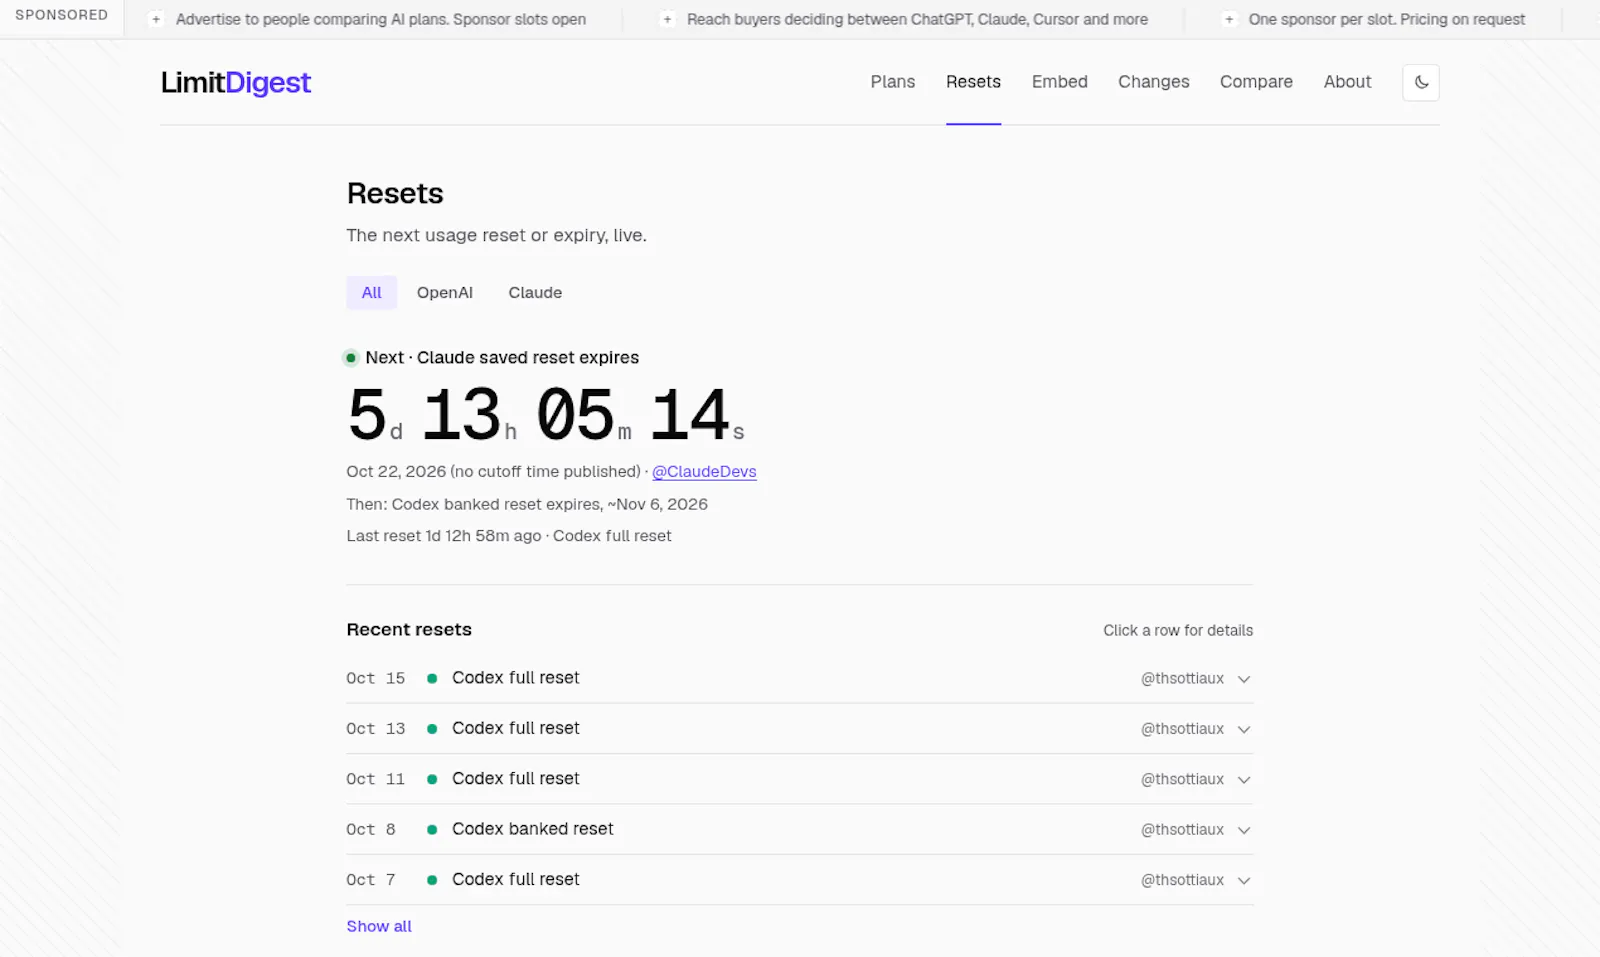Click the Last reset 1d 12h 58m ago line
1600x957 pixels.
pos(509,536)
